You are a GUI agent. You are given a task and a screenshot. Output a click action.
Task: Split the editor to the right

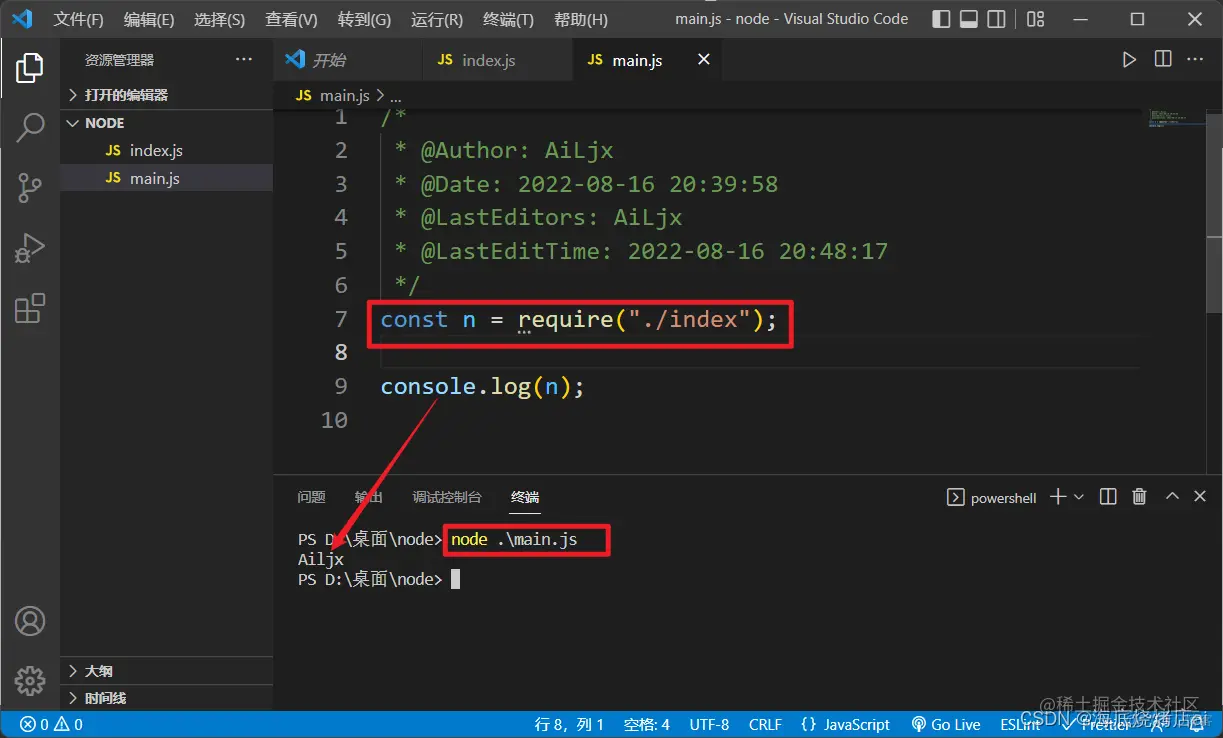click(x=1163, y=60)
